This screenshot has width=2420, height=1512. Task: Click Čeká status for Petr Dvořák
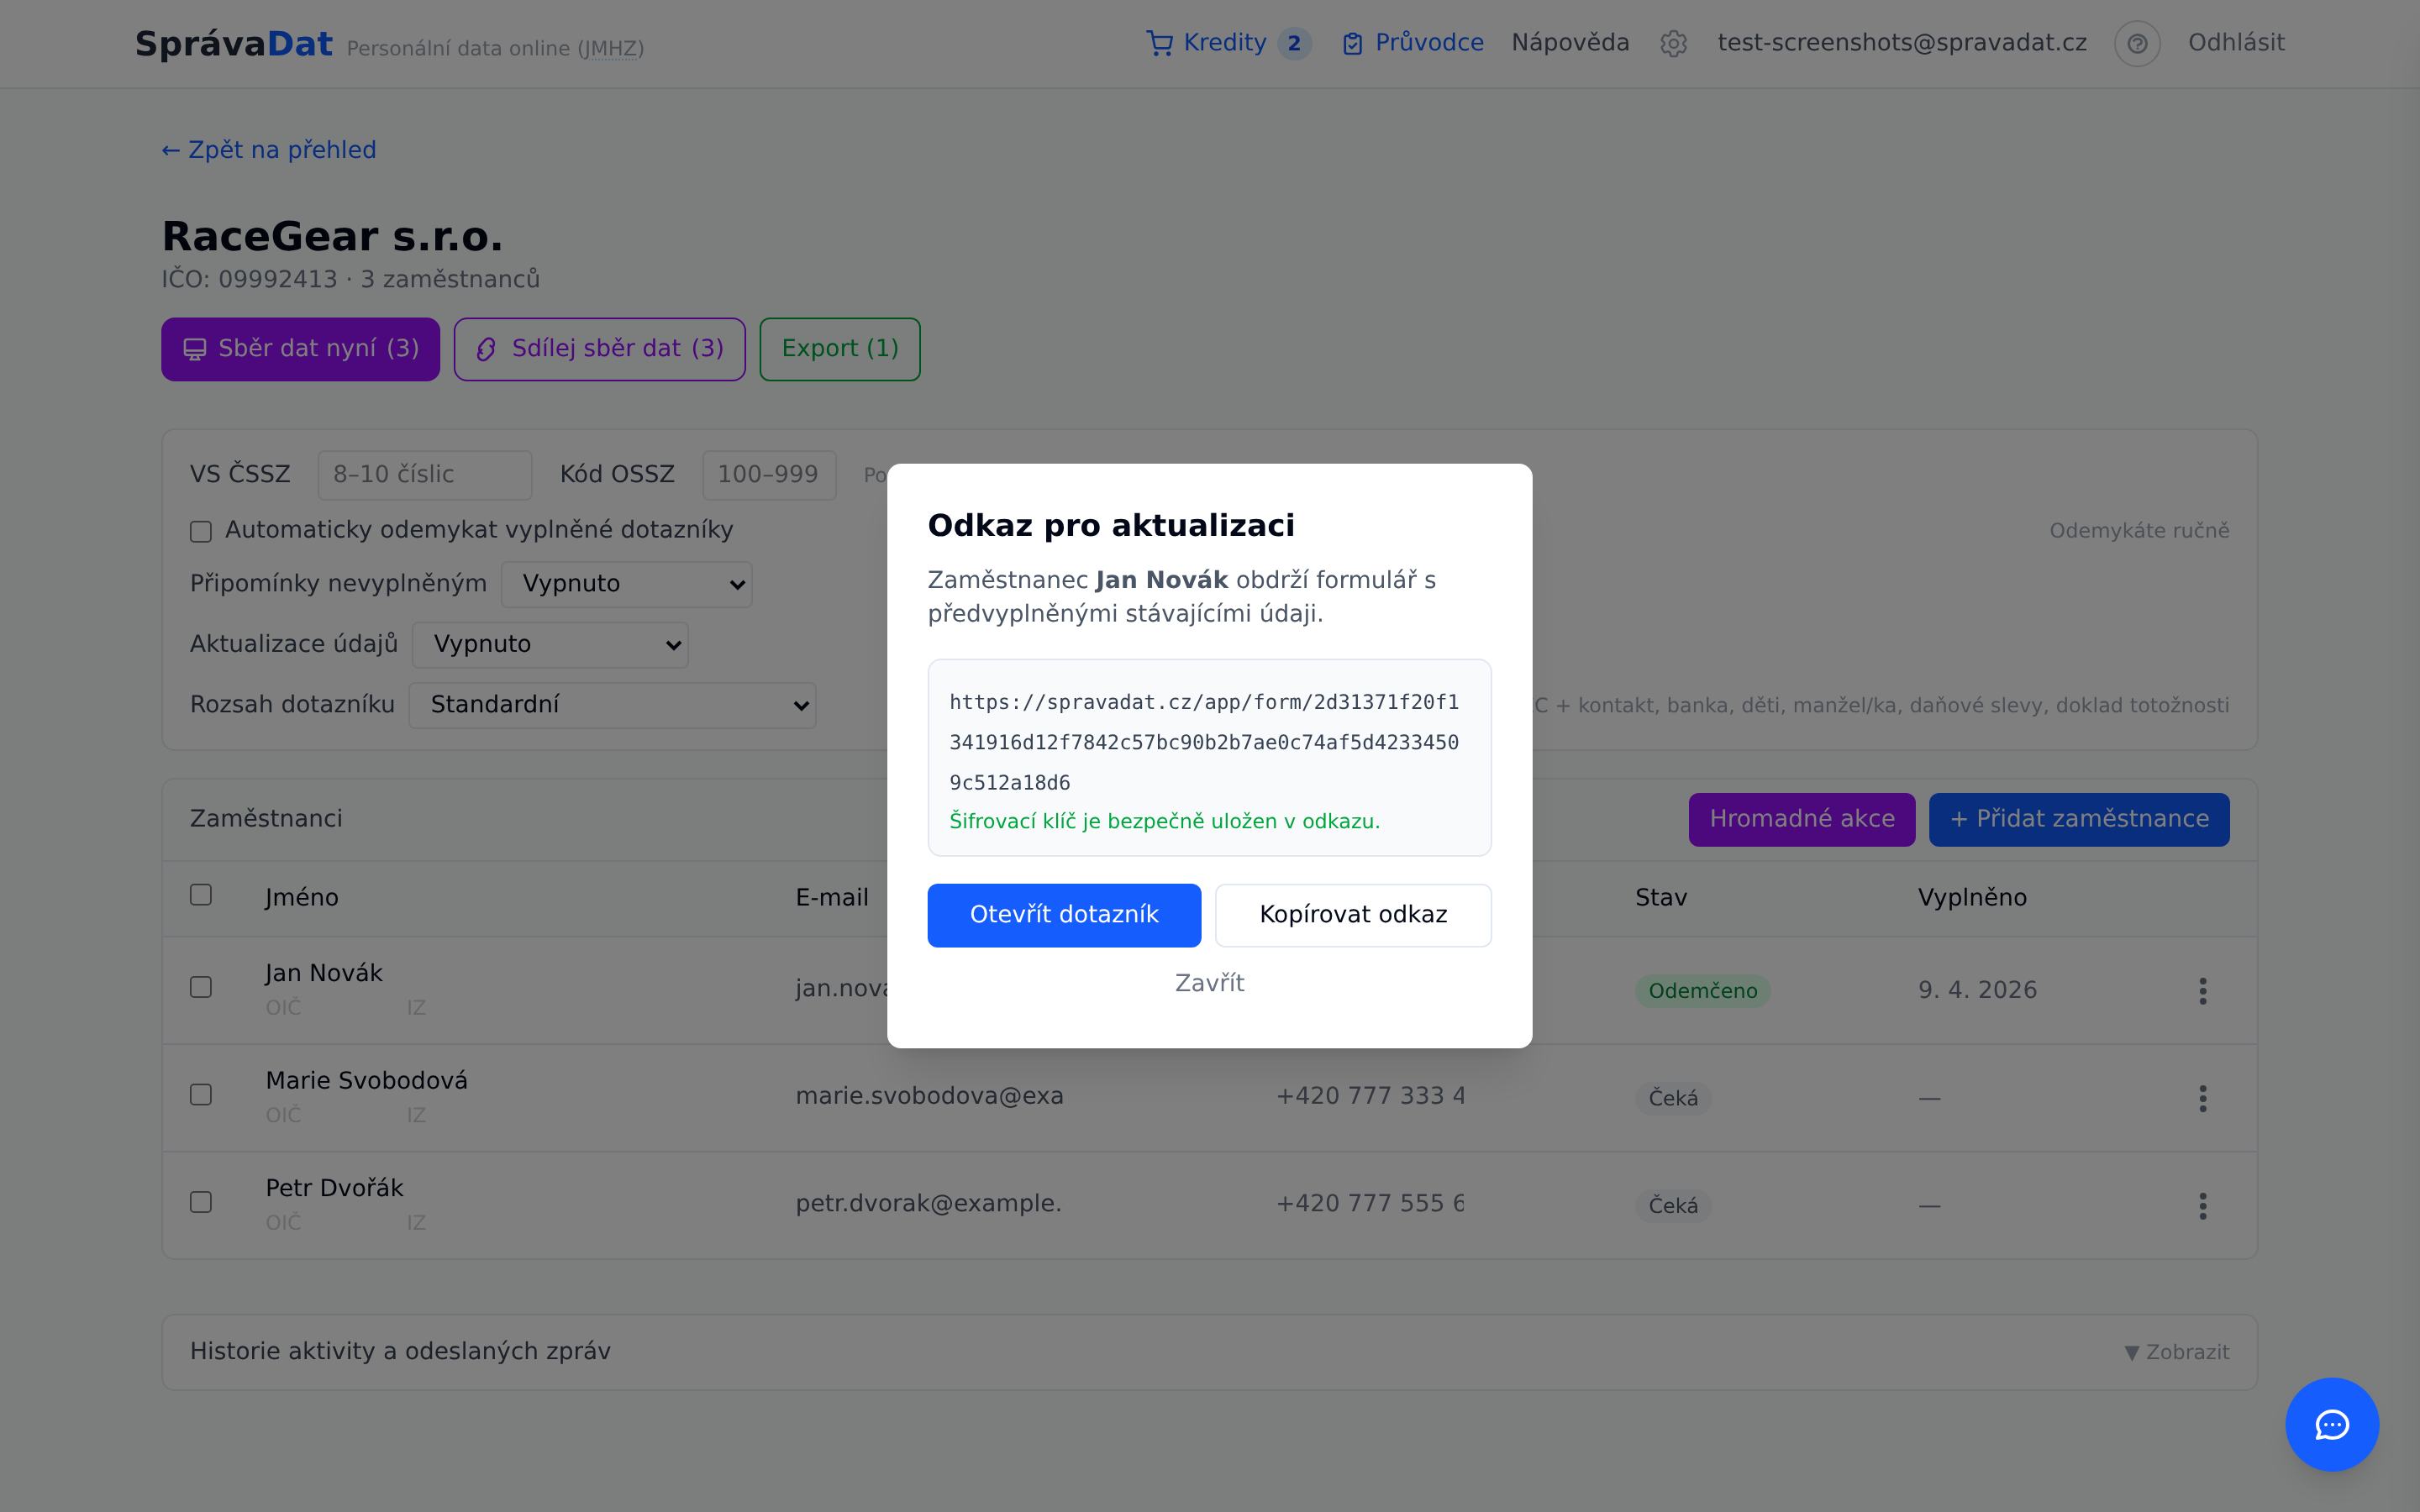click(1673, 1206)
